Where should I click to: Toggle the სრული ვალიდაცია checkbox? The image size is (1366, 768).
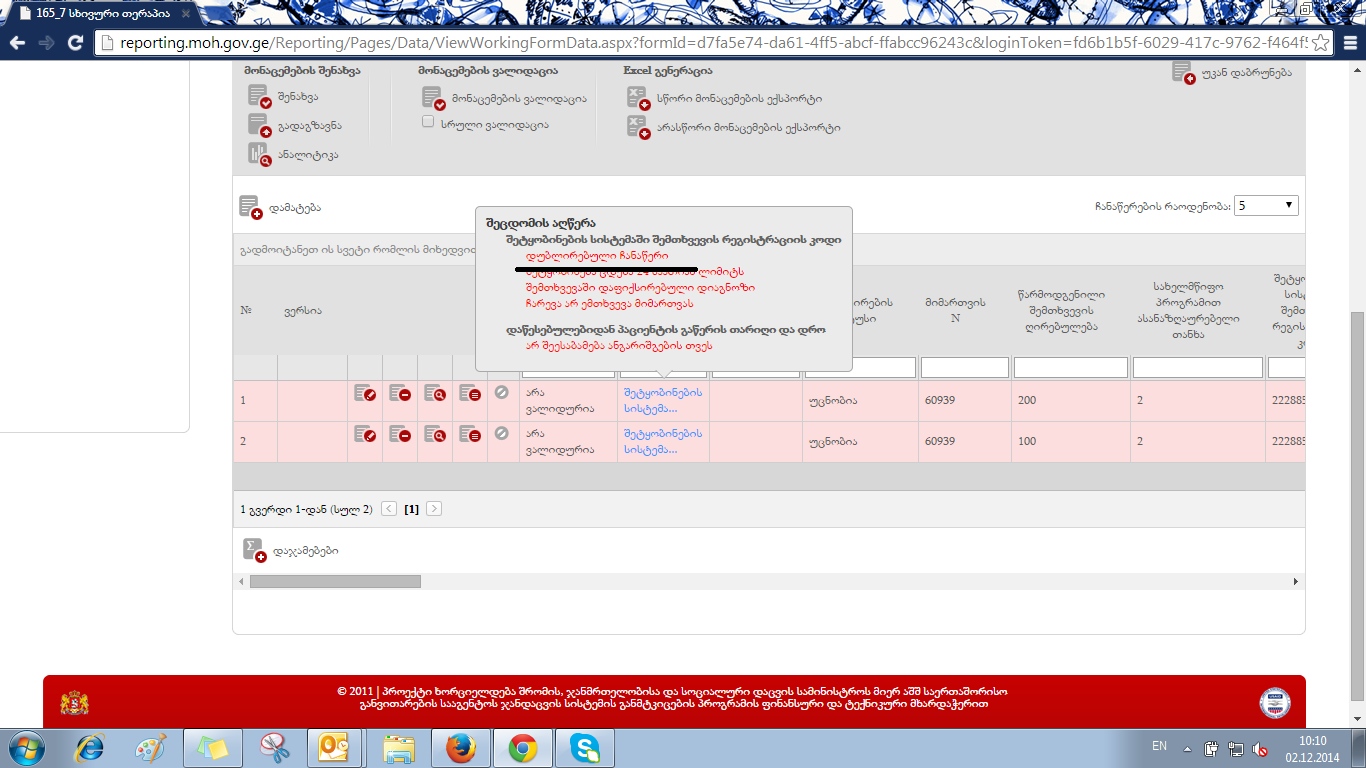[x=428, y=122]
